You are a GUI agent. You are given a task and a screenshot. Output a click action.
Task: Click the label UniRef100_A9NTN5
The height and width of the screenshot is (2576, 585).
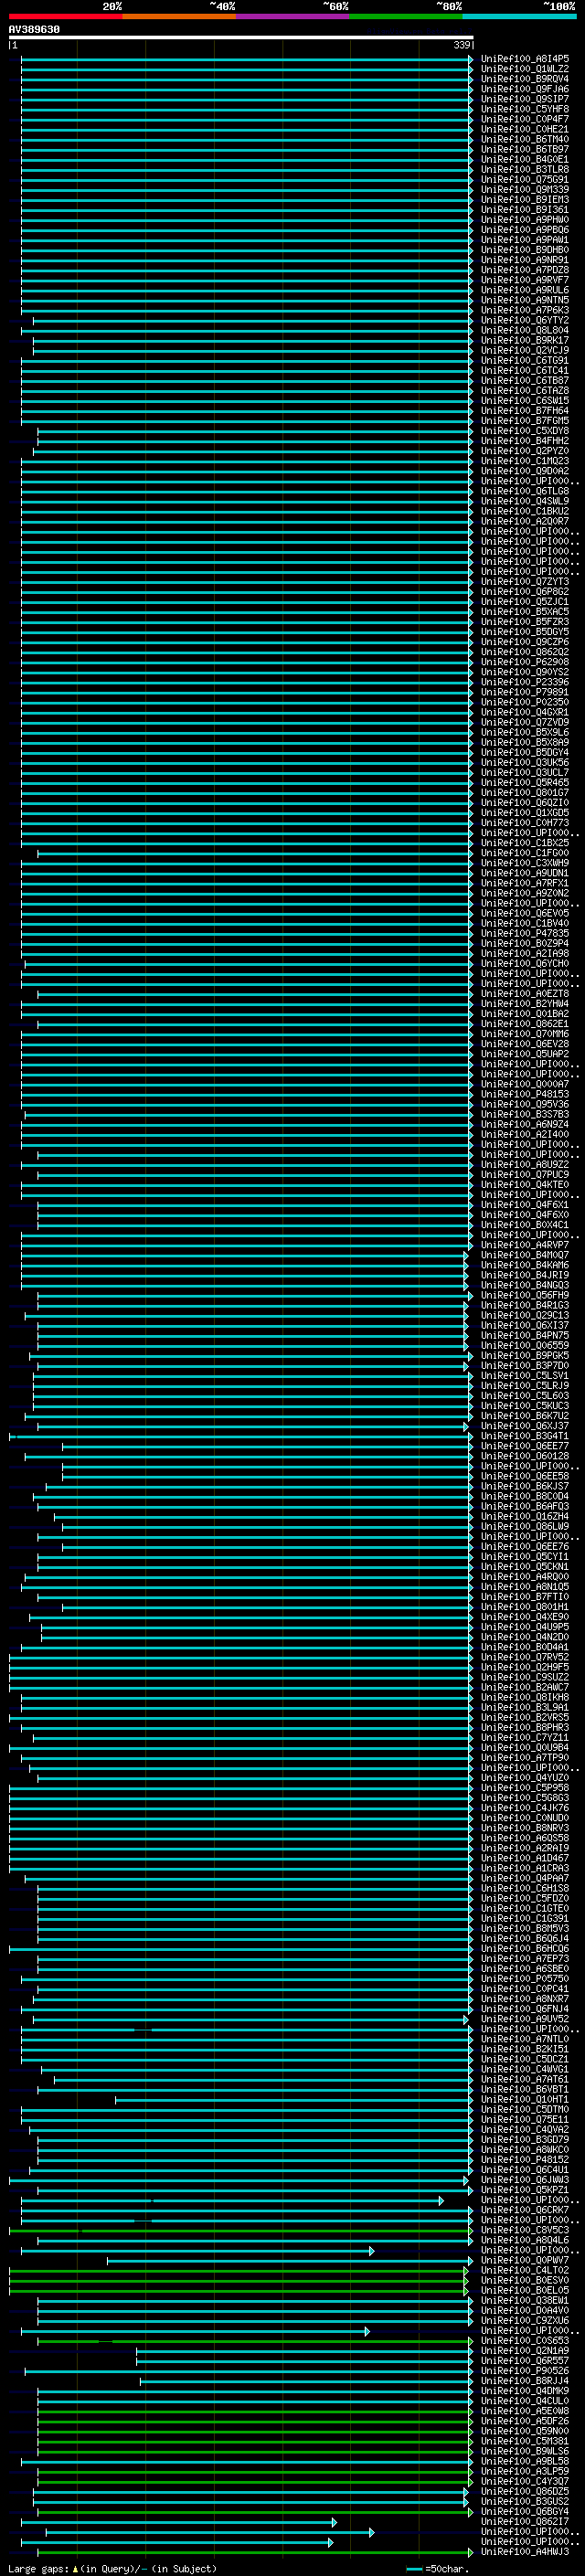click(525, 300)
